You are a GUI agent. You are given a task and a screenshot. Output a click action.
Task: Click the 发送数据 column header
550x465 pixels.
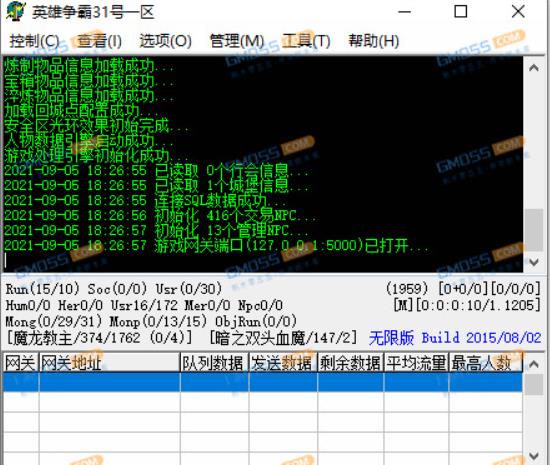point(283,363)
